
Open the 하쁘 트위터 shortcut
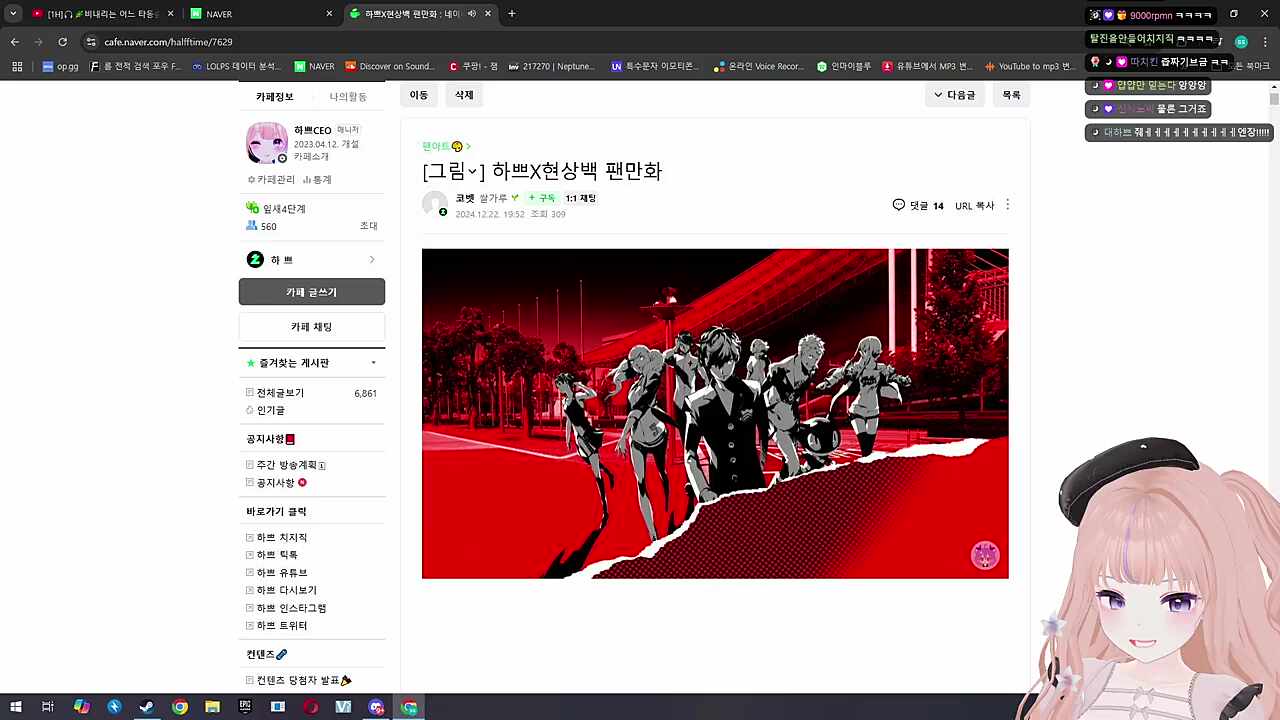282,626
